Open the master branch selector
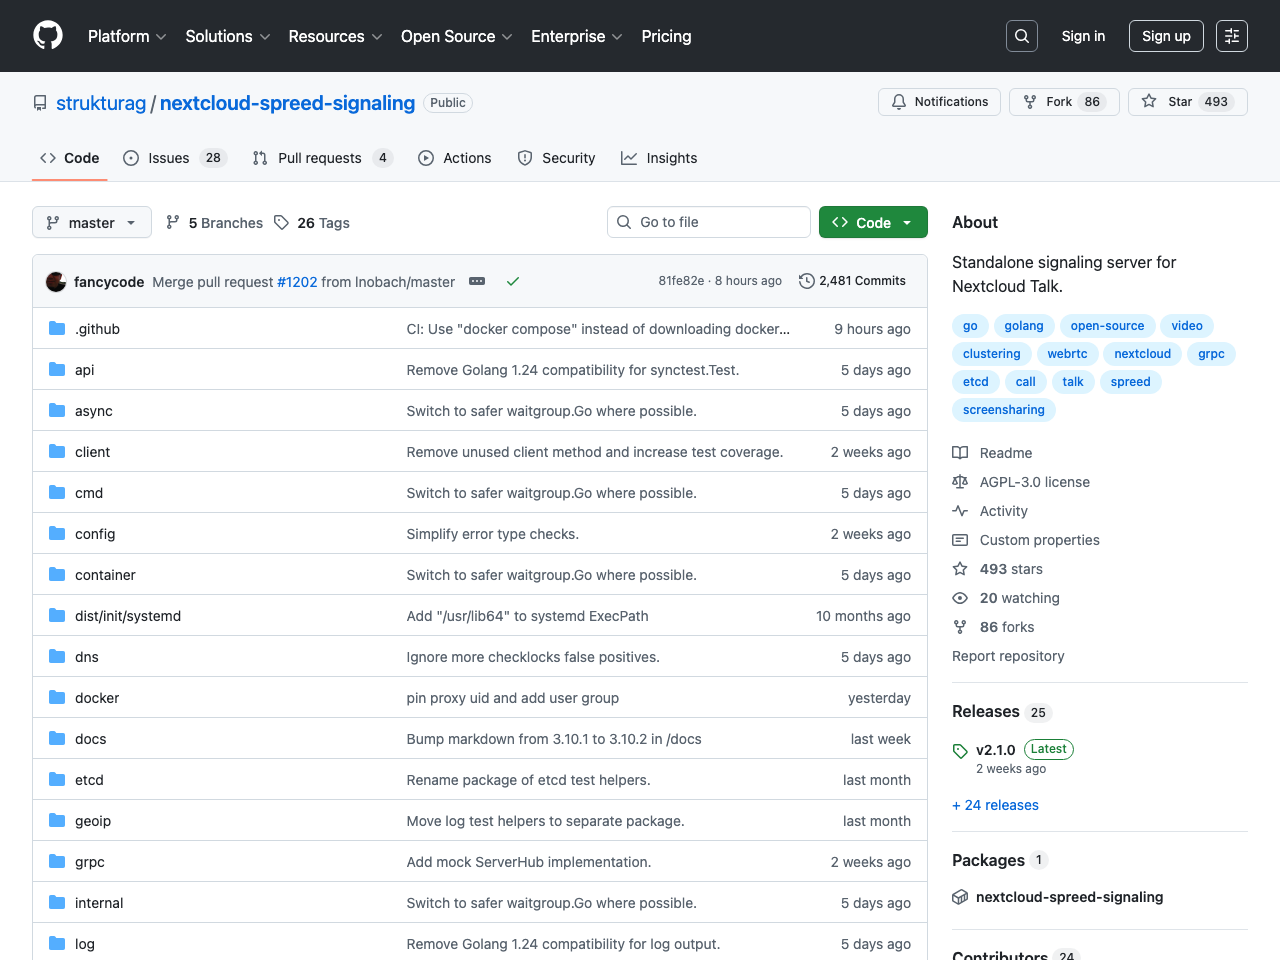The height and width of the screenshot is (960, 1280). (x=91, y=222)
